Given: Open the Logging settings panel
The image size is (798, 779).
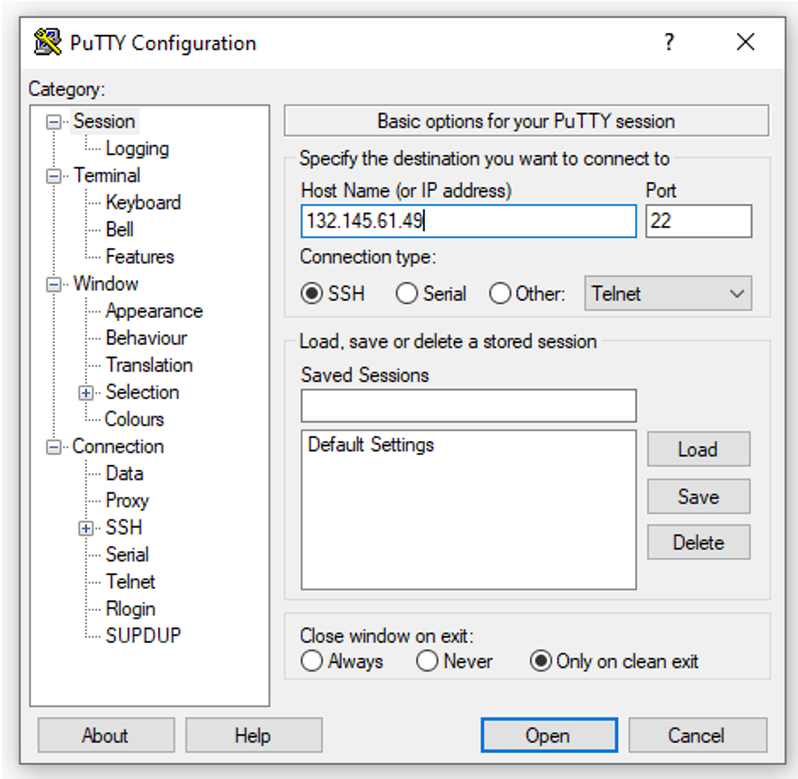Looking at the screenshot, I should [x=137, y=149].
